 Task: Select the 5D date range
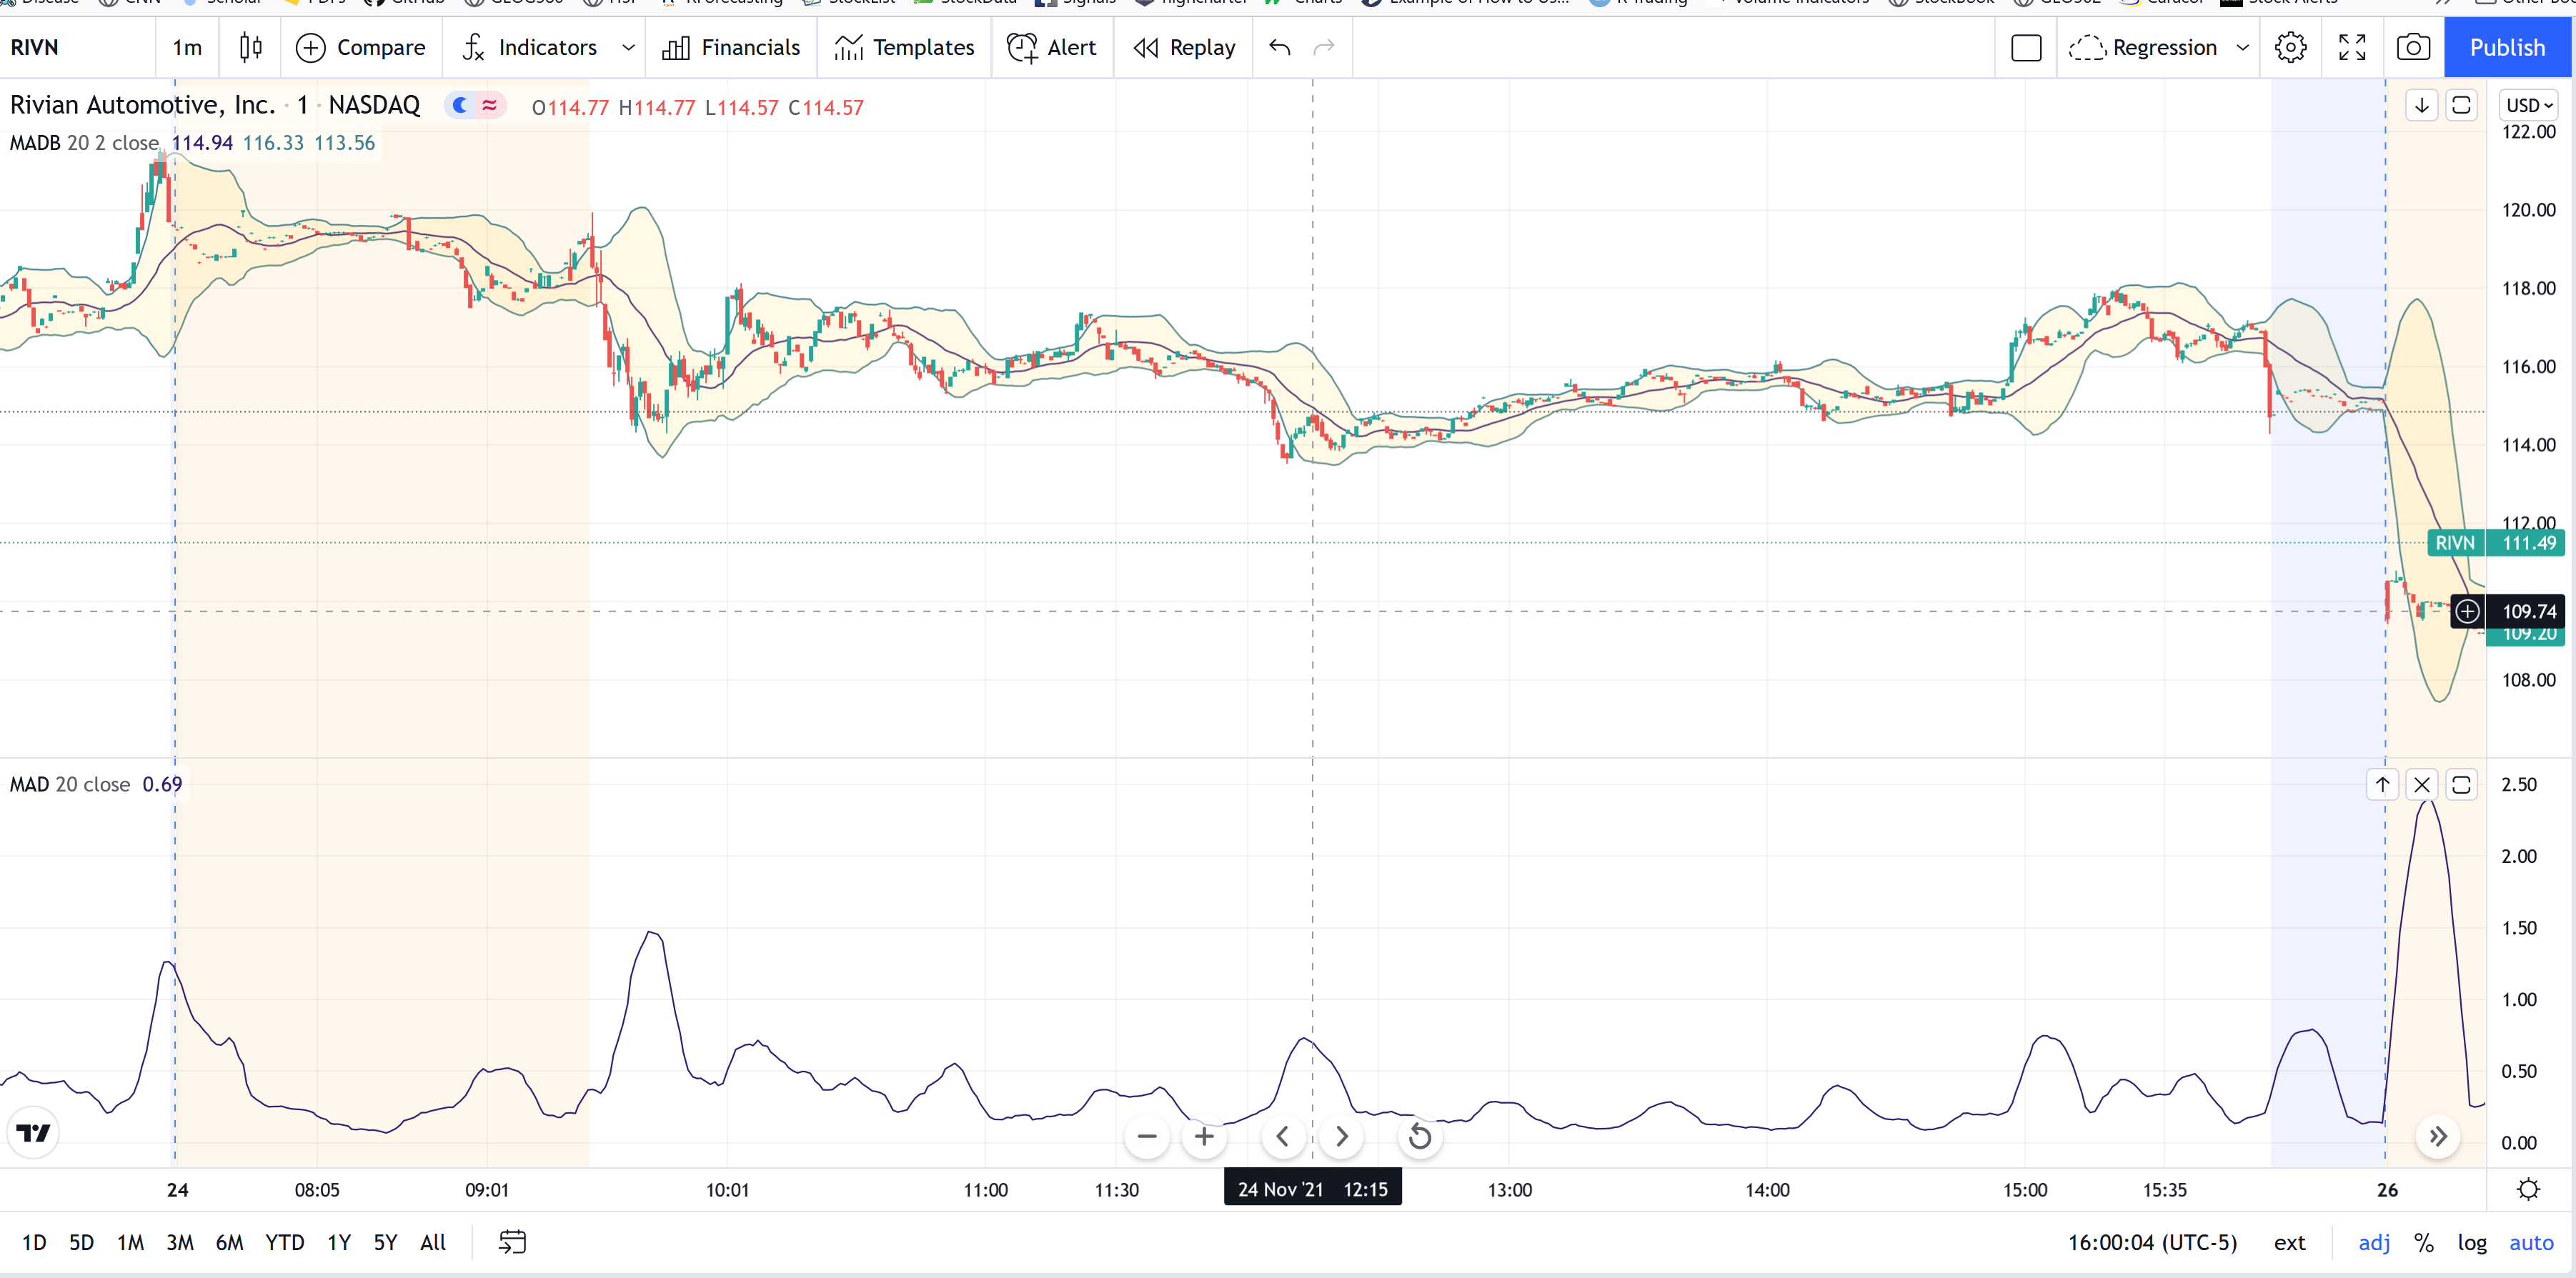pyautogui.click(x=81, y=1242)
